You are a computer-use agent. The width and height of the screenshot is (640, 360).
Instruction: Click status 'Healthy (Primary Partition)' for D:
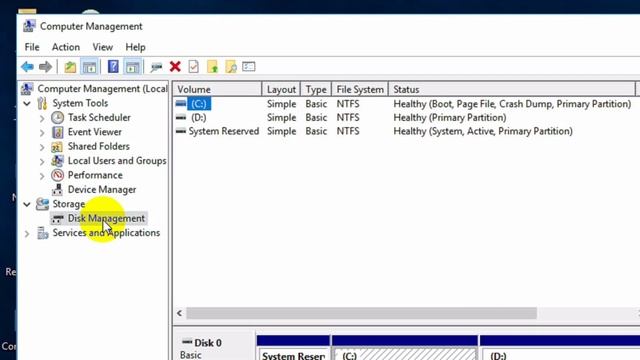pos(449,118)
